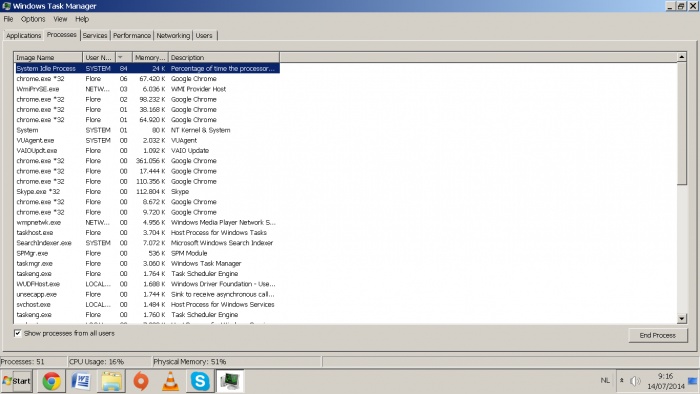Open the View menu
Viewport: 700px width, 394px height.
(x=60, y=19)
